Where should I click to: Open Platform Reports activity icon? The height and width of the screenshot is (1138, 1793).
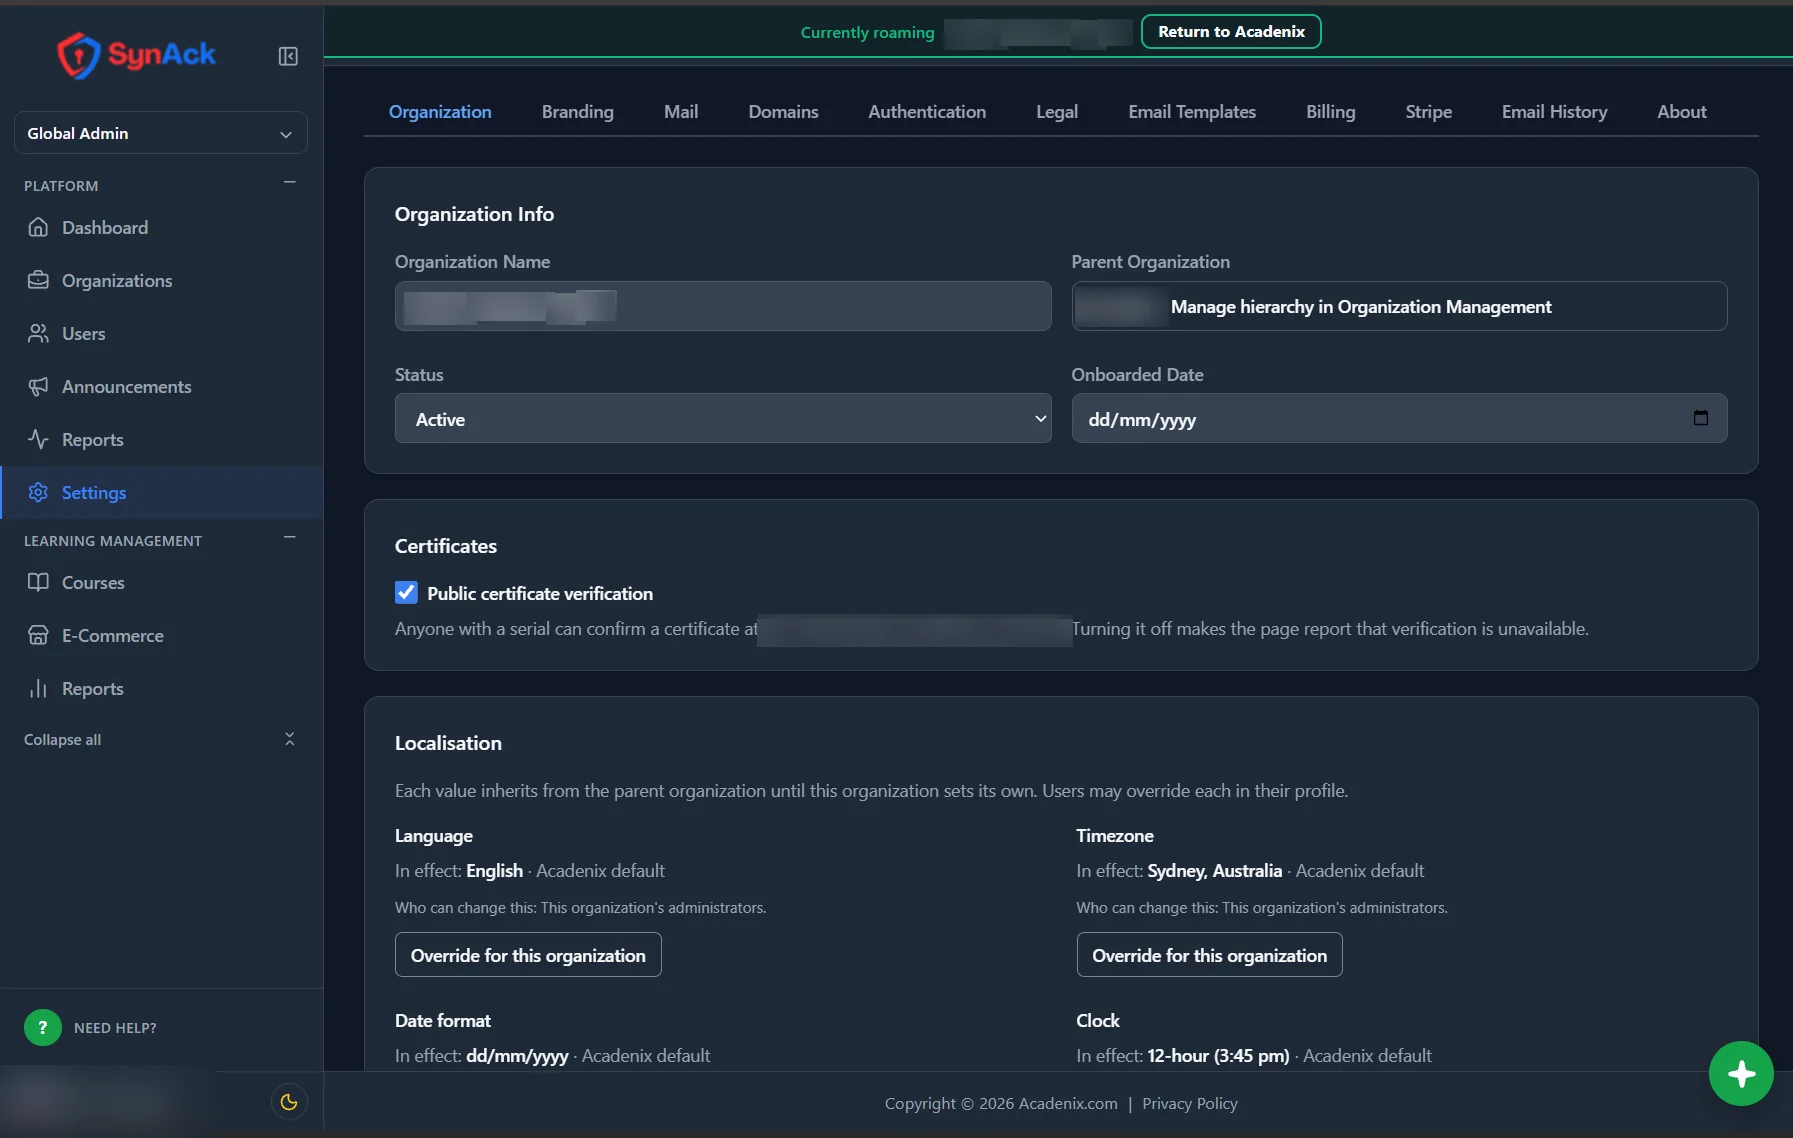tap(38, 439)
